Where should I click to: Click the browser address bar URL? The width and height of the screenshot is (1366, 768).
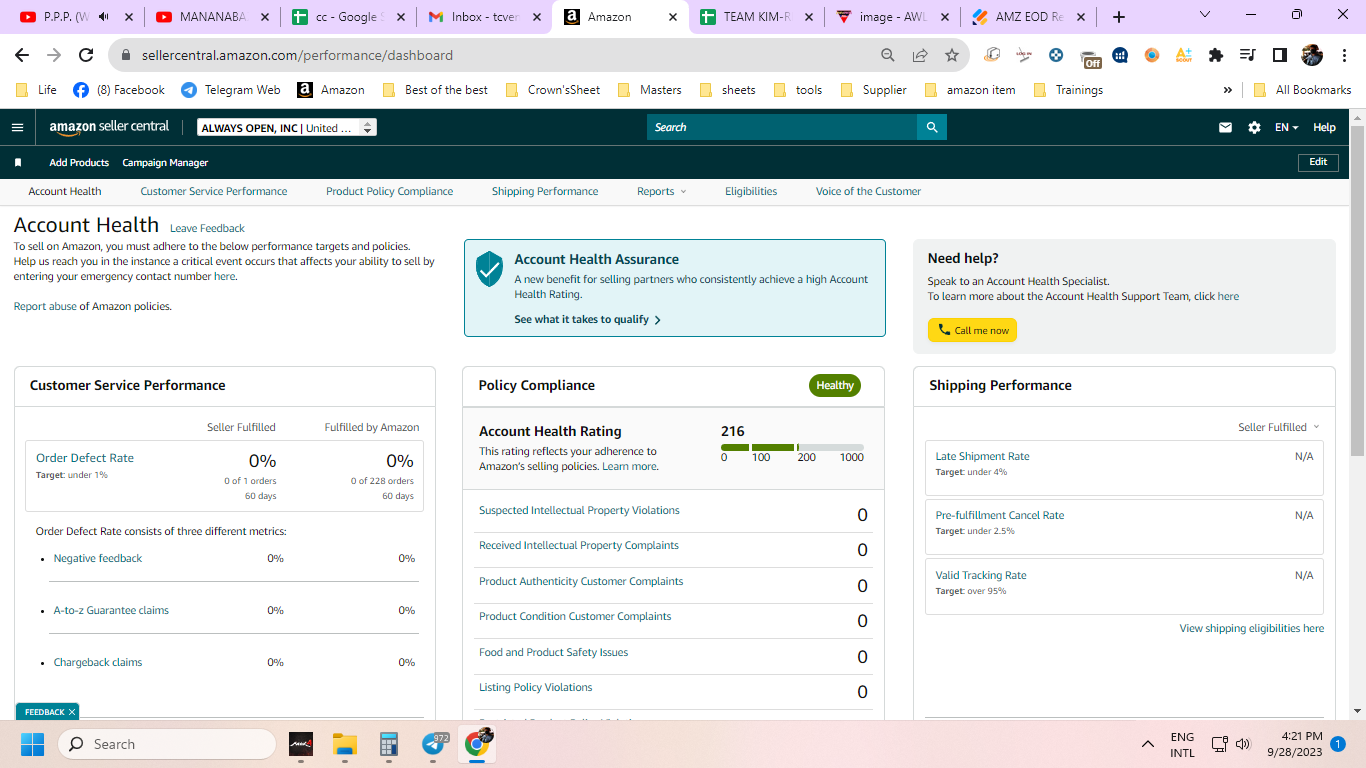(x=297, y=55)
